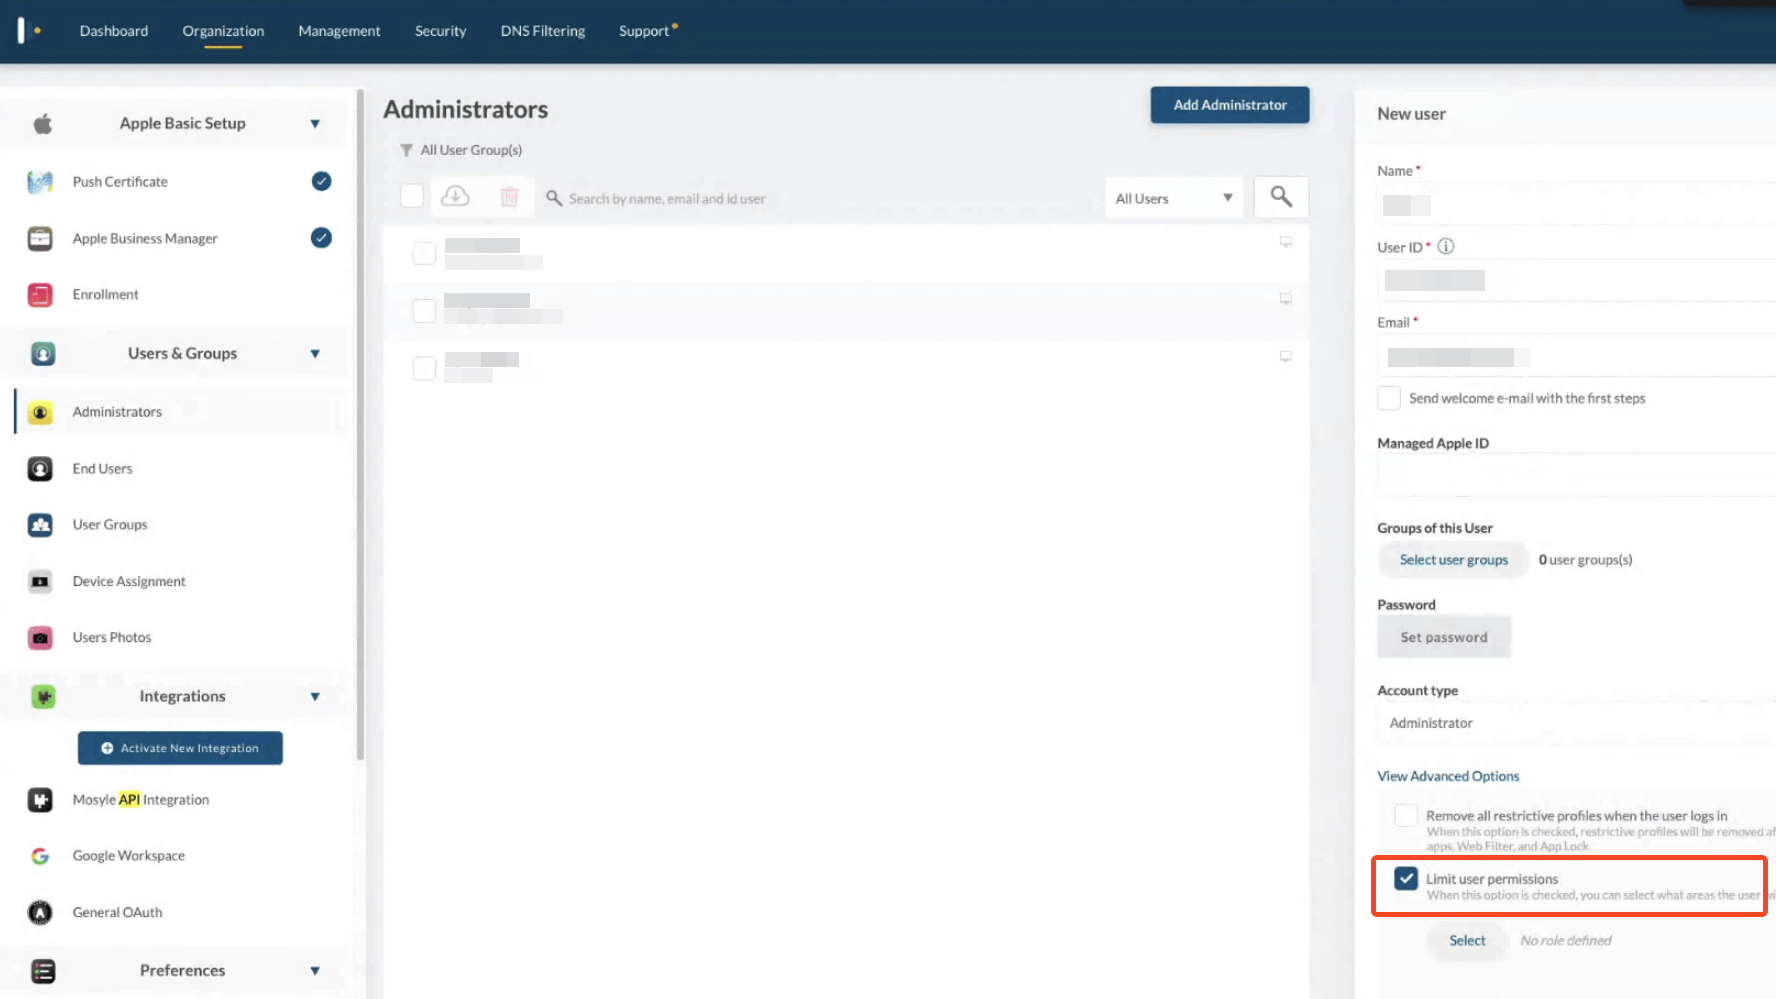Image resolution: width=1776 pixels, height=999 pixels.
Task: Click device icon on third administrator row
Action: point(1286,356)
